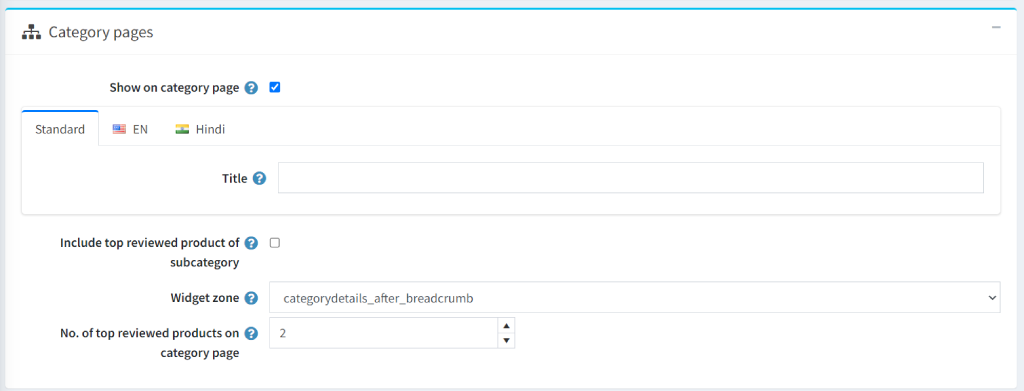Uncheck Show on category page checkbox
Screen dimensions: 1024x391
[x=275, y=87]
